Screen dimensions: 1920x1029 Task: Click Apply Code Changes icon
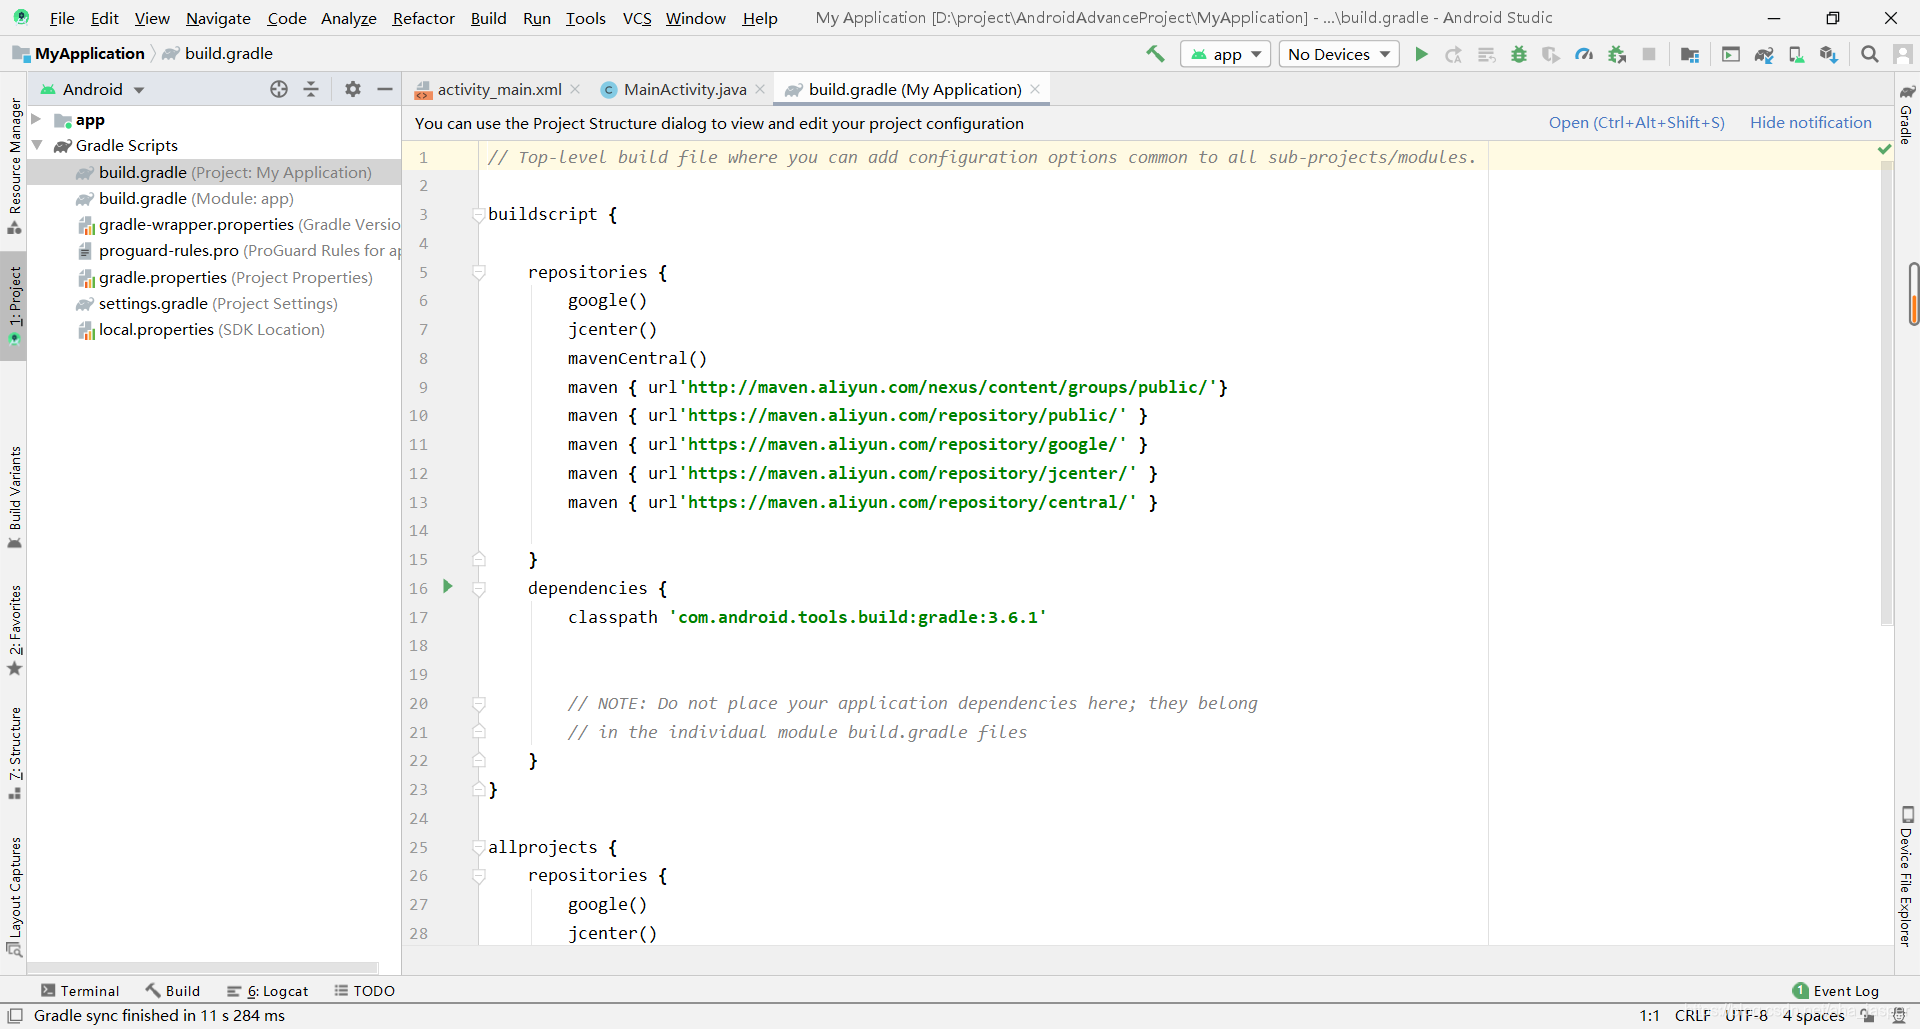click(x=1487, y=54)
